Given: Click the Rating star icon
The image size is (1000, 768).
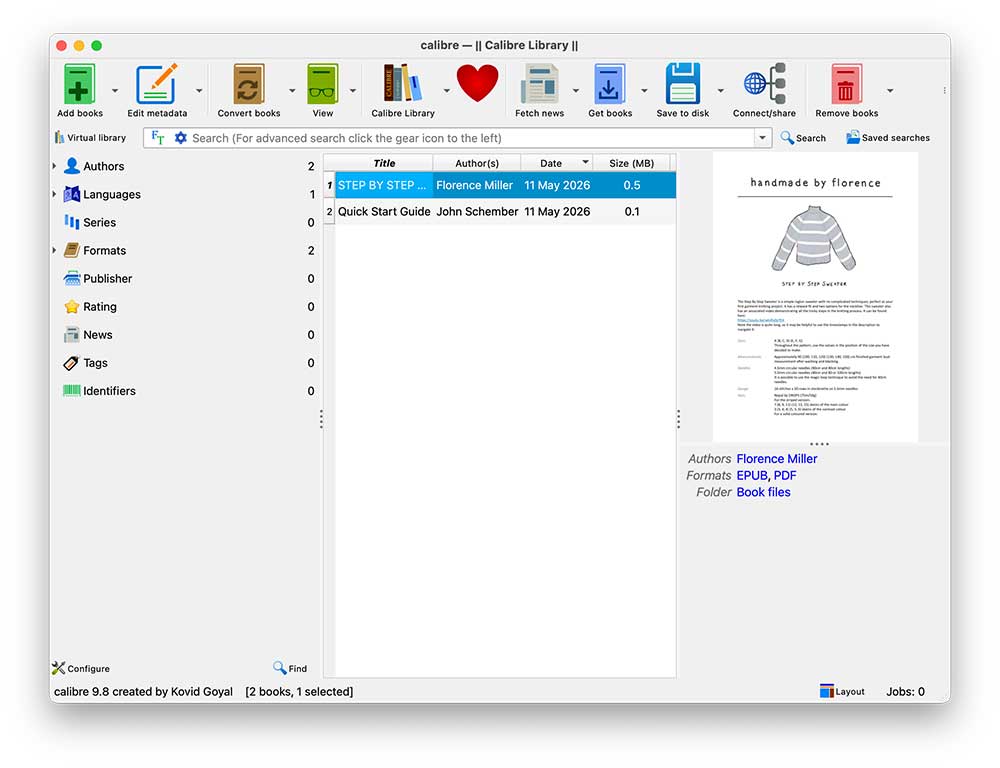Looking at the screenshot, I should pyautogui.click(x=72, y=307).
